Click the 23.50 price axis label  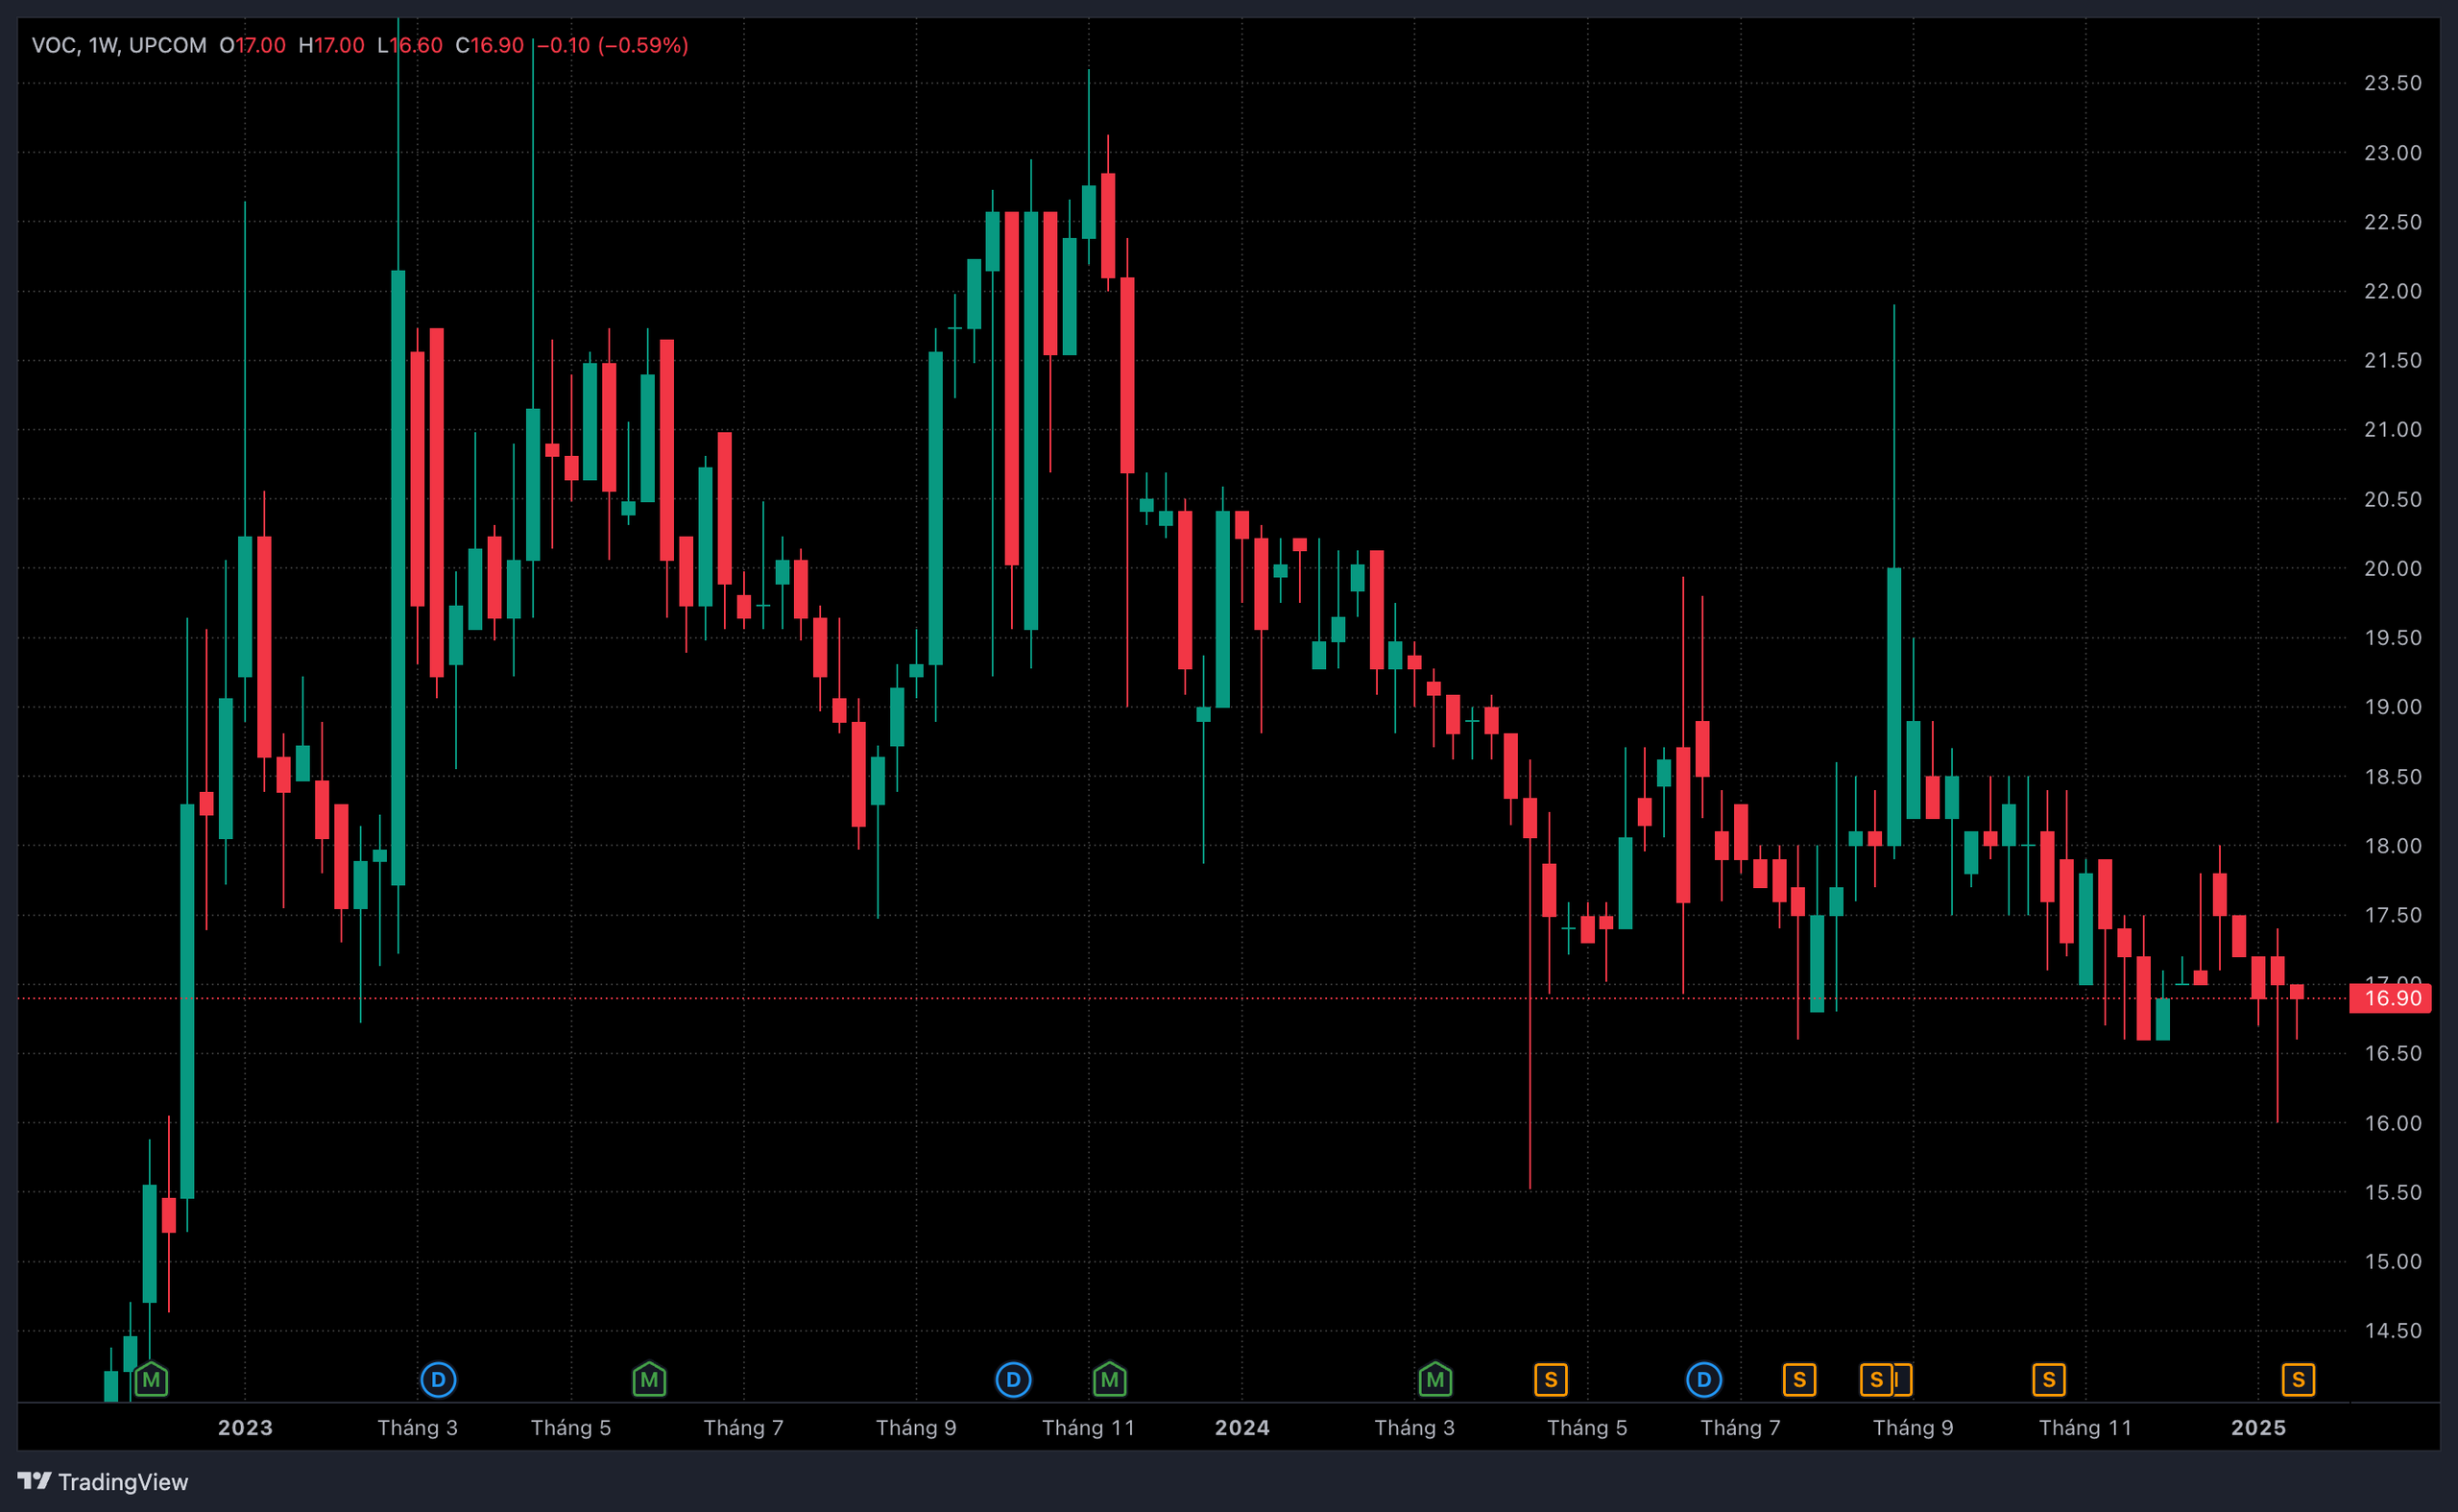(2393, 83)
